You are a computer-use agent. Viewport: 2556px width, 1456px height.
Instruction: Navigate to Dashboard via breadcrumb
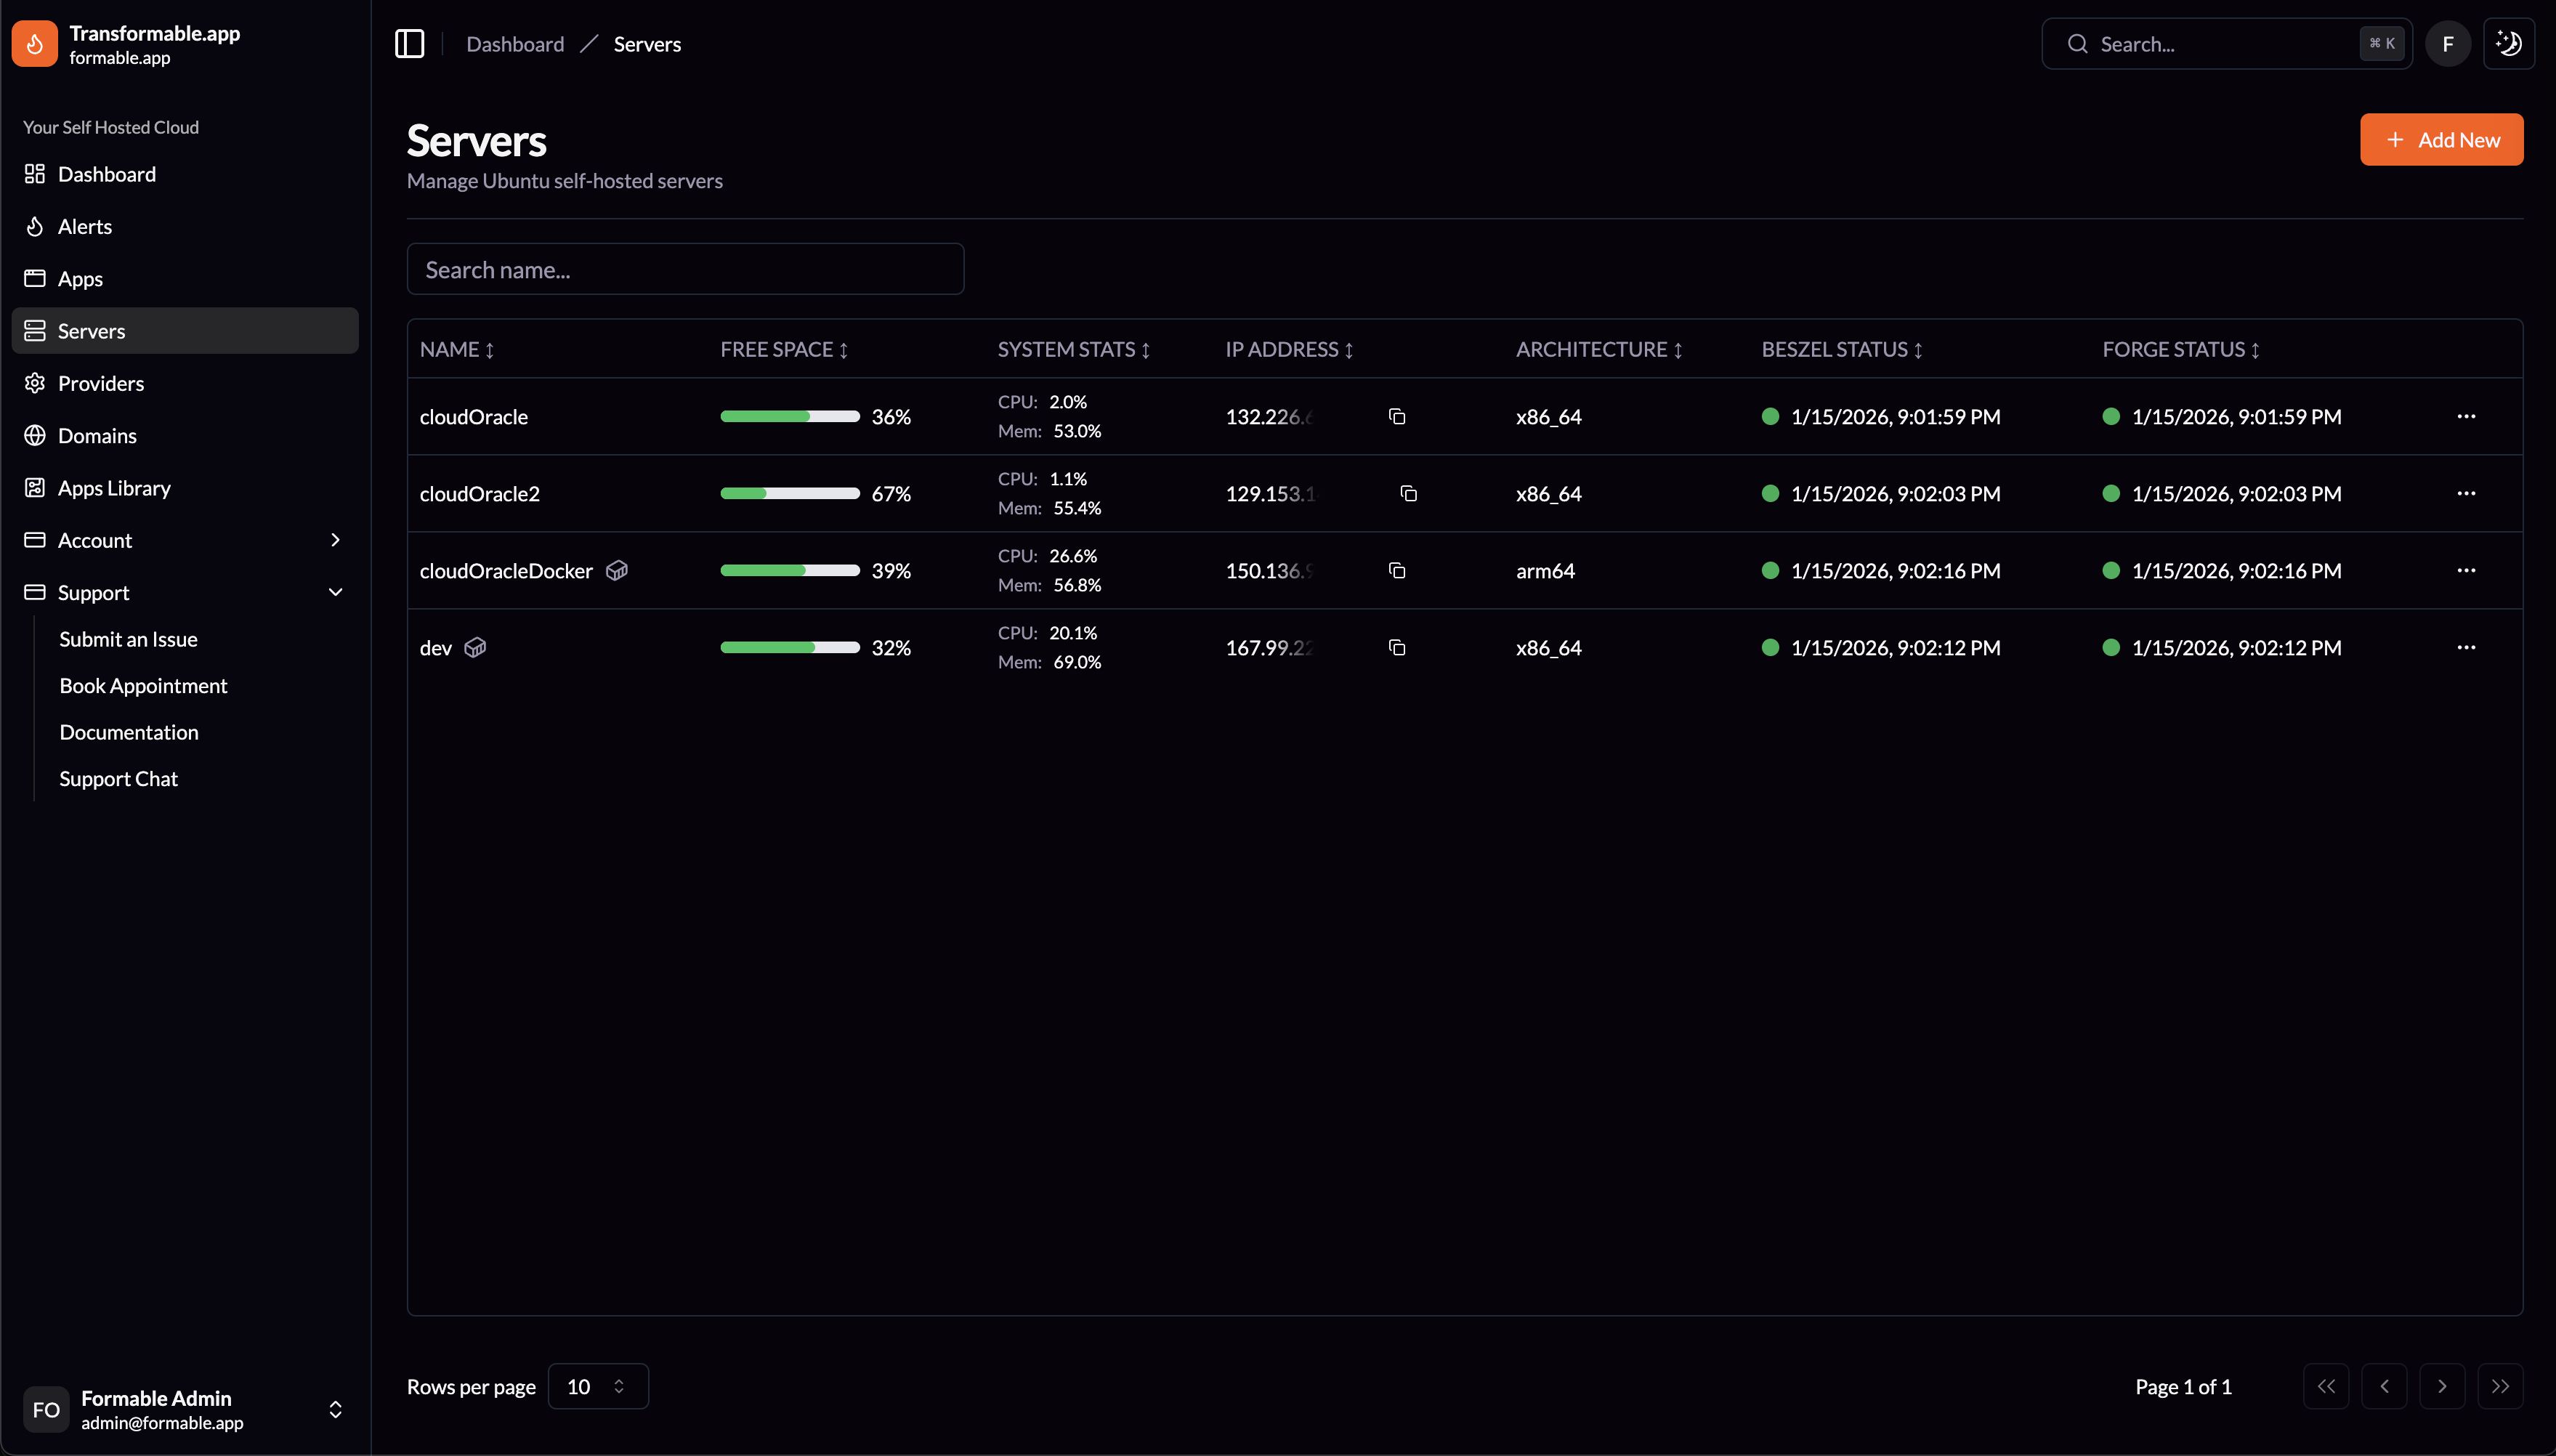[515, 43]
